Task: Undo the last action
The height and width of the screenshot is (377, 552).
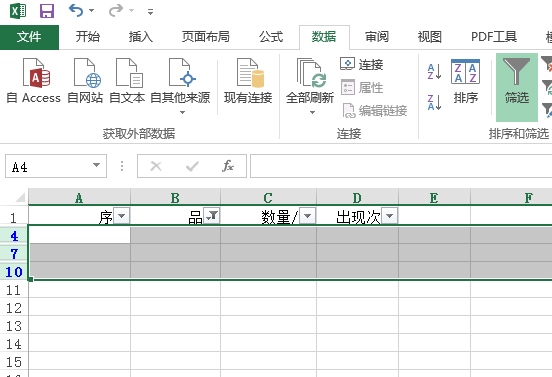Action: click(76, 11)
